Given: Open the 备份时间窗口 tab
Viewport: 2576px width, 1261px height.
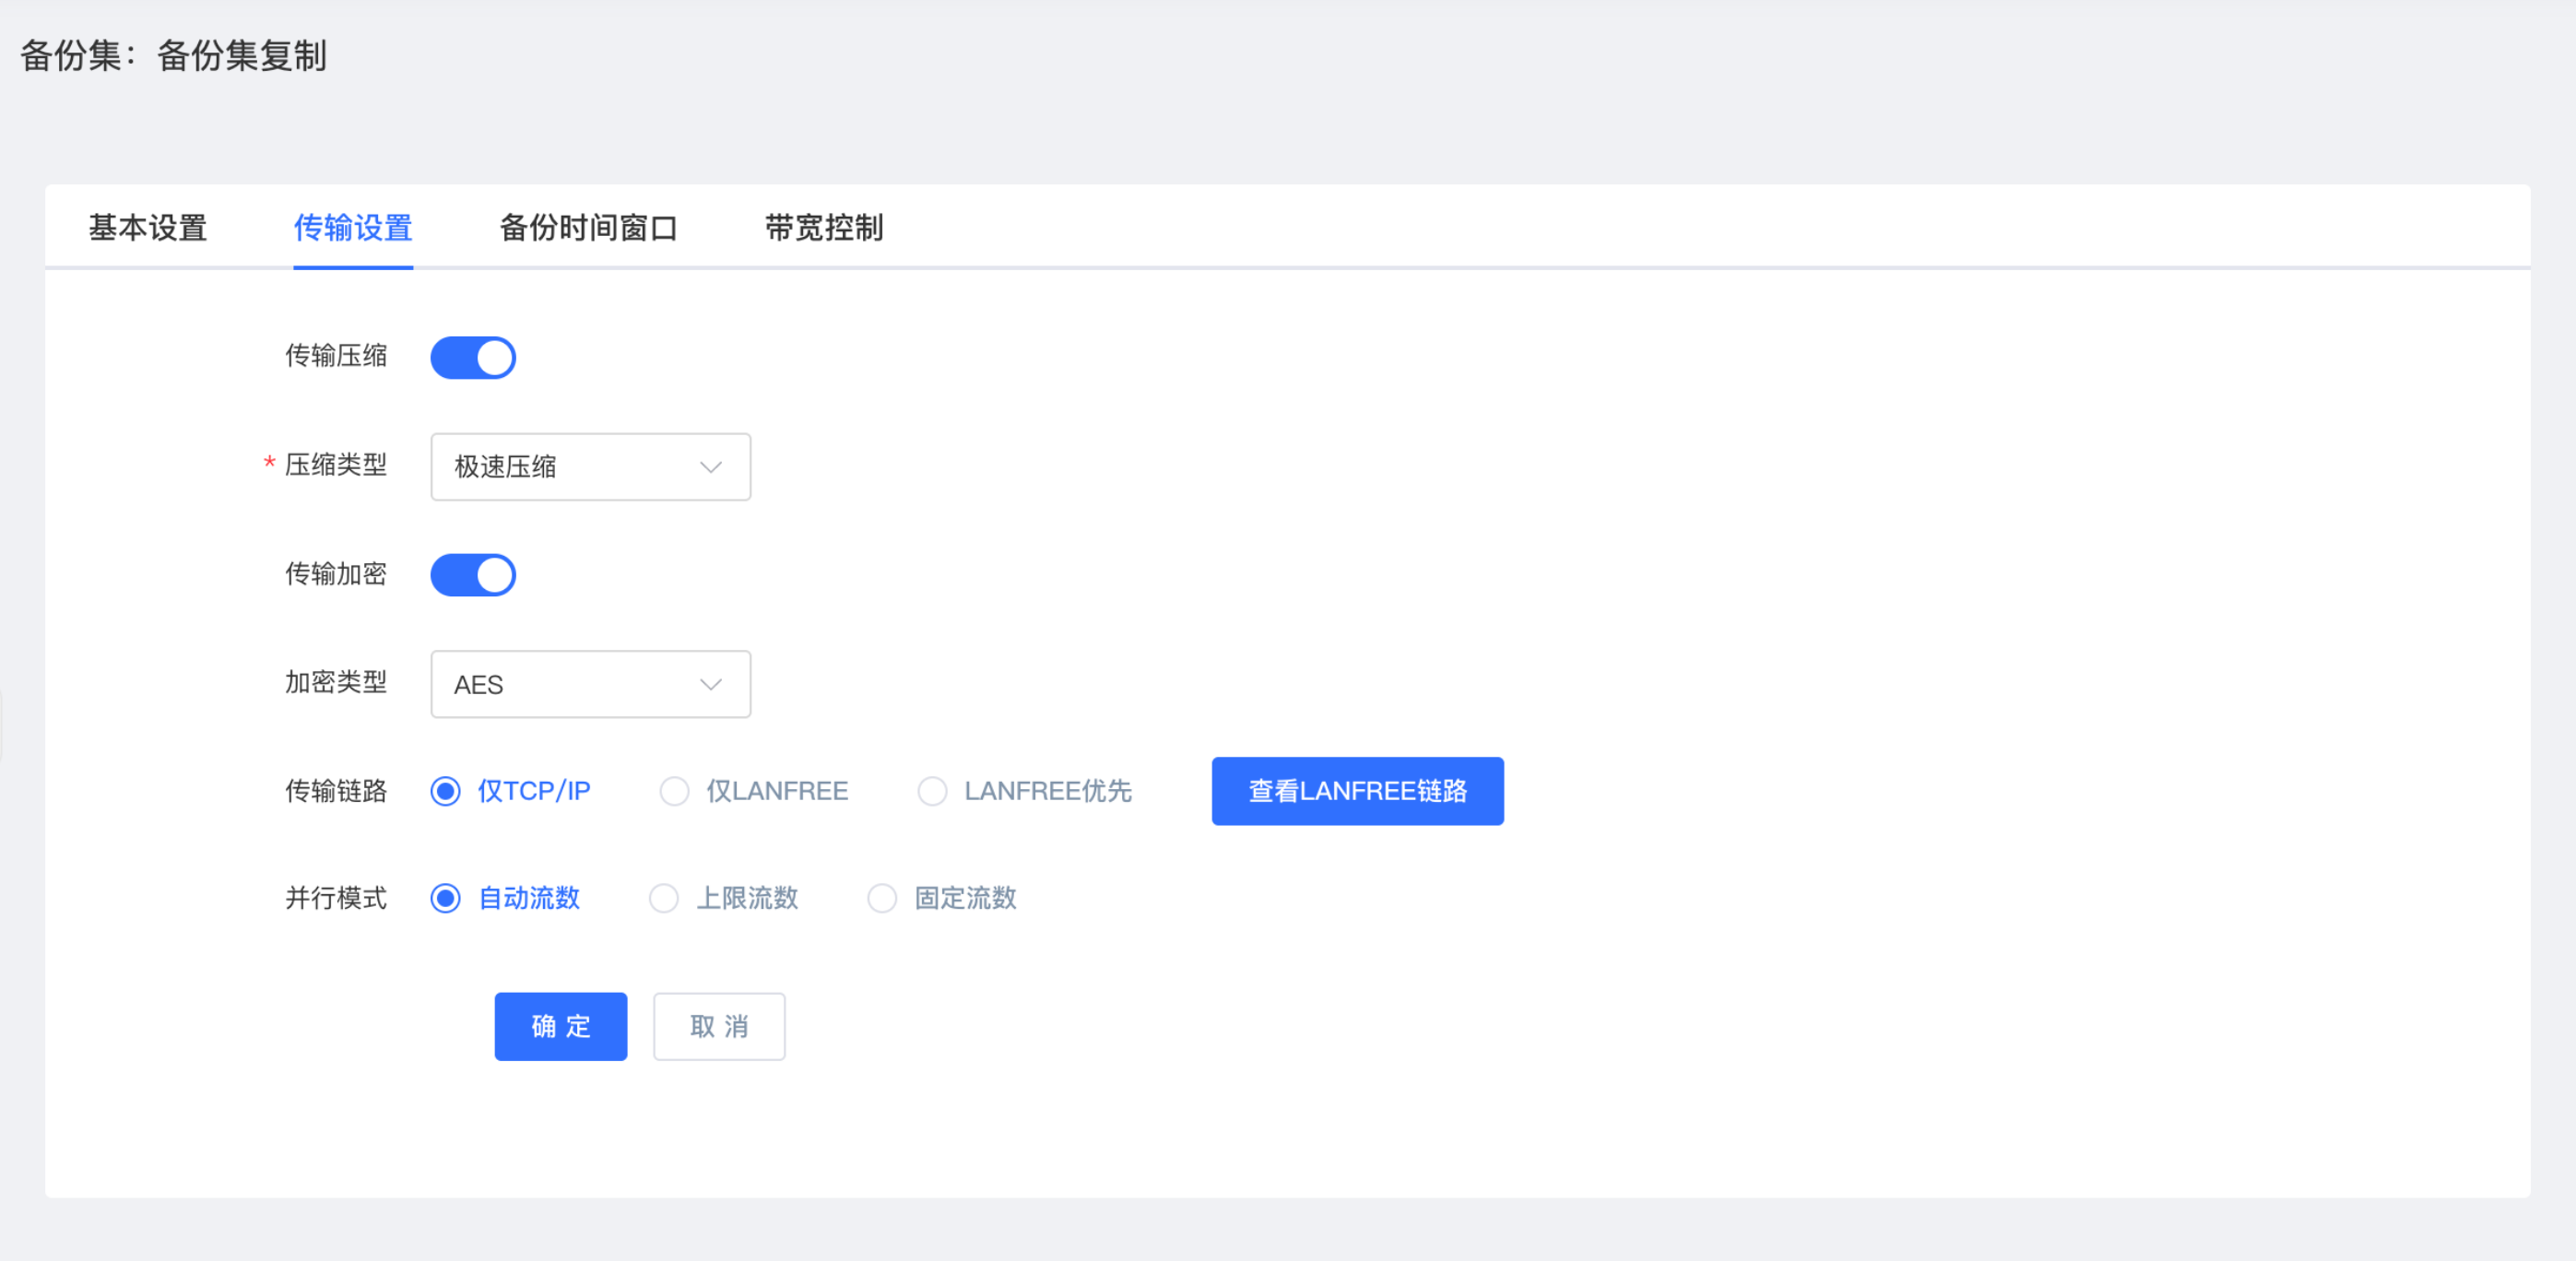Looking at the screenshot, I should point(588,228).
